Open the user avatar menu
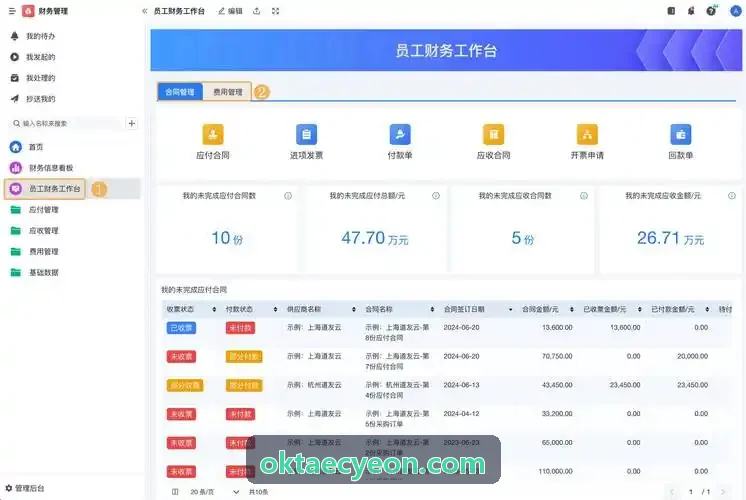Image resolution: width=746 pixels, height=500 pixels. pyautogui.click(x=736, y=10)
